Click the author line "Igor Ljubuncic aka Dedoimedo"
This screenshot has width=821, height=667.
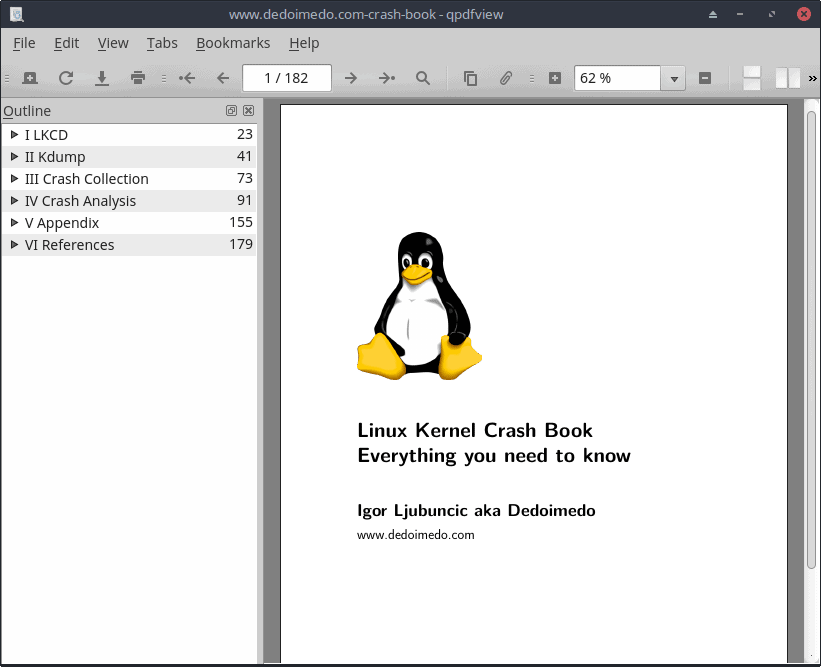tap(476, 510)
